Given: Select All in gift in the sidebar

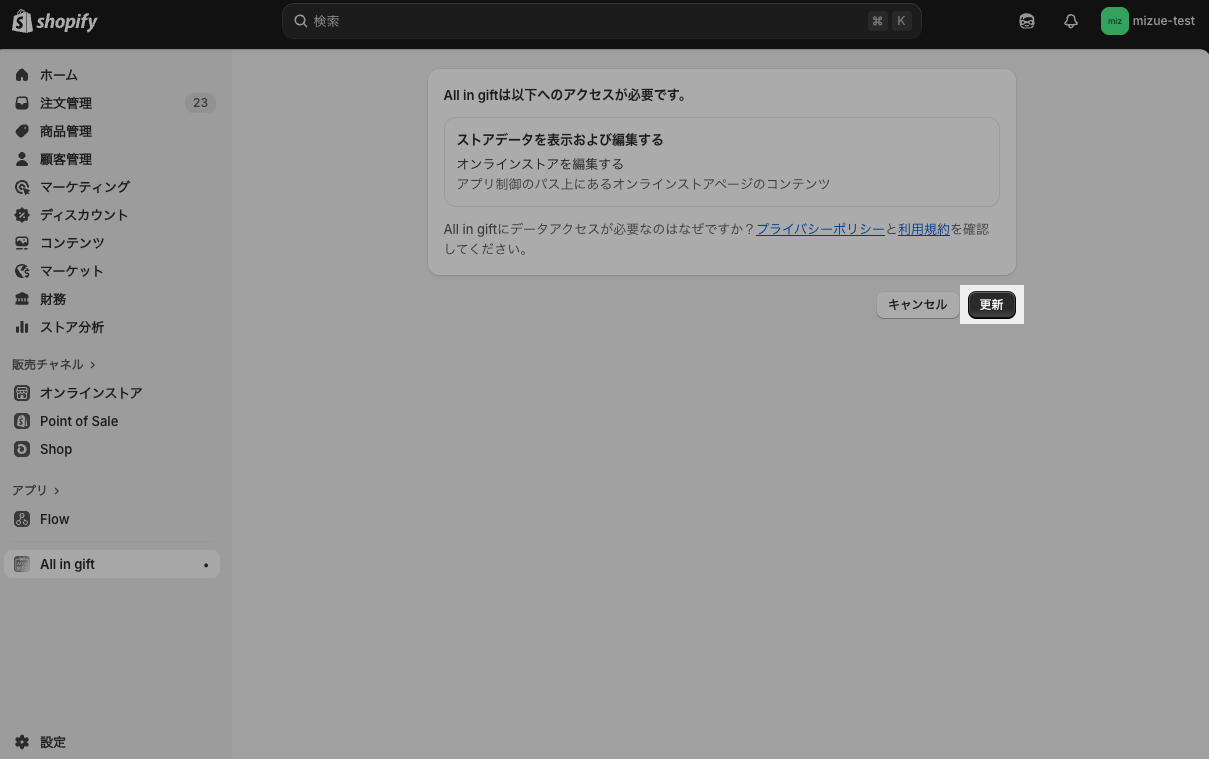Looking at the screenshot, I should (x=112, y=564).
